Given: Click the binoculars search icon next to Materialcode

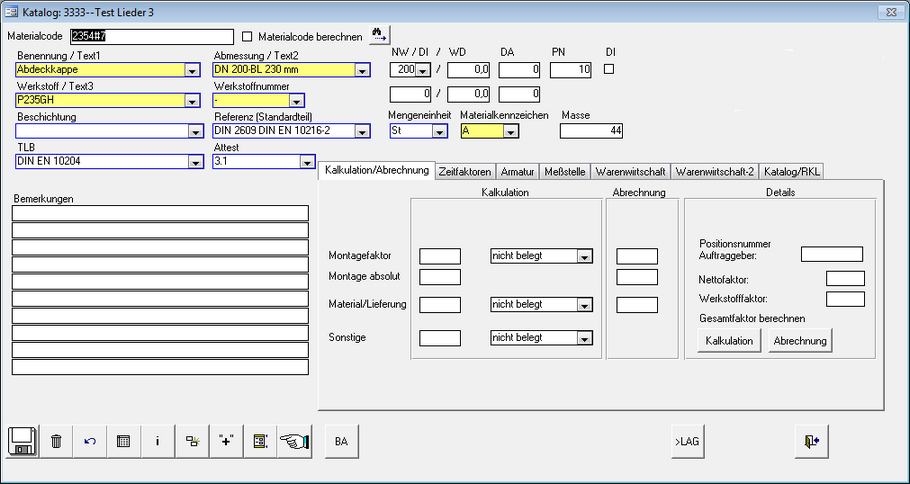Looking at the screenshot, I should tap(379, 35).
